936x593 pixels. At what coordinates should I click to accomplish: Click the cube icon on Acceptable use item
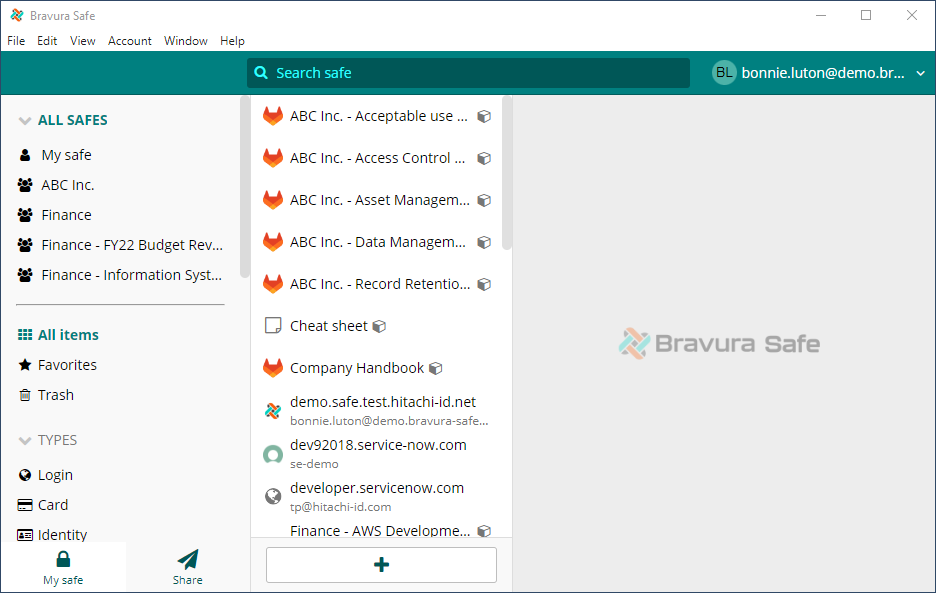484,116
